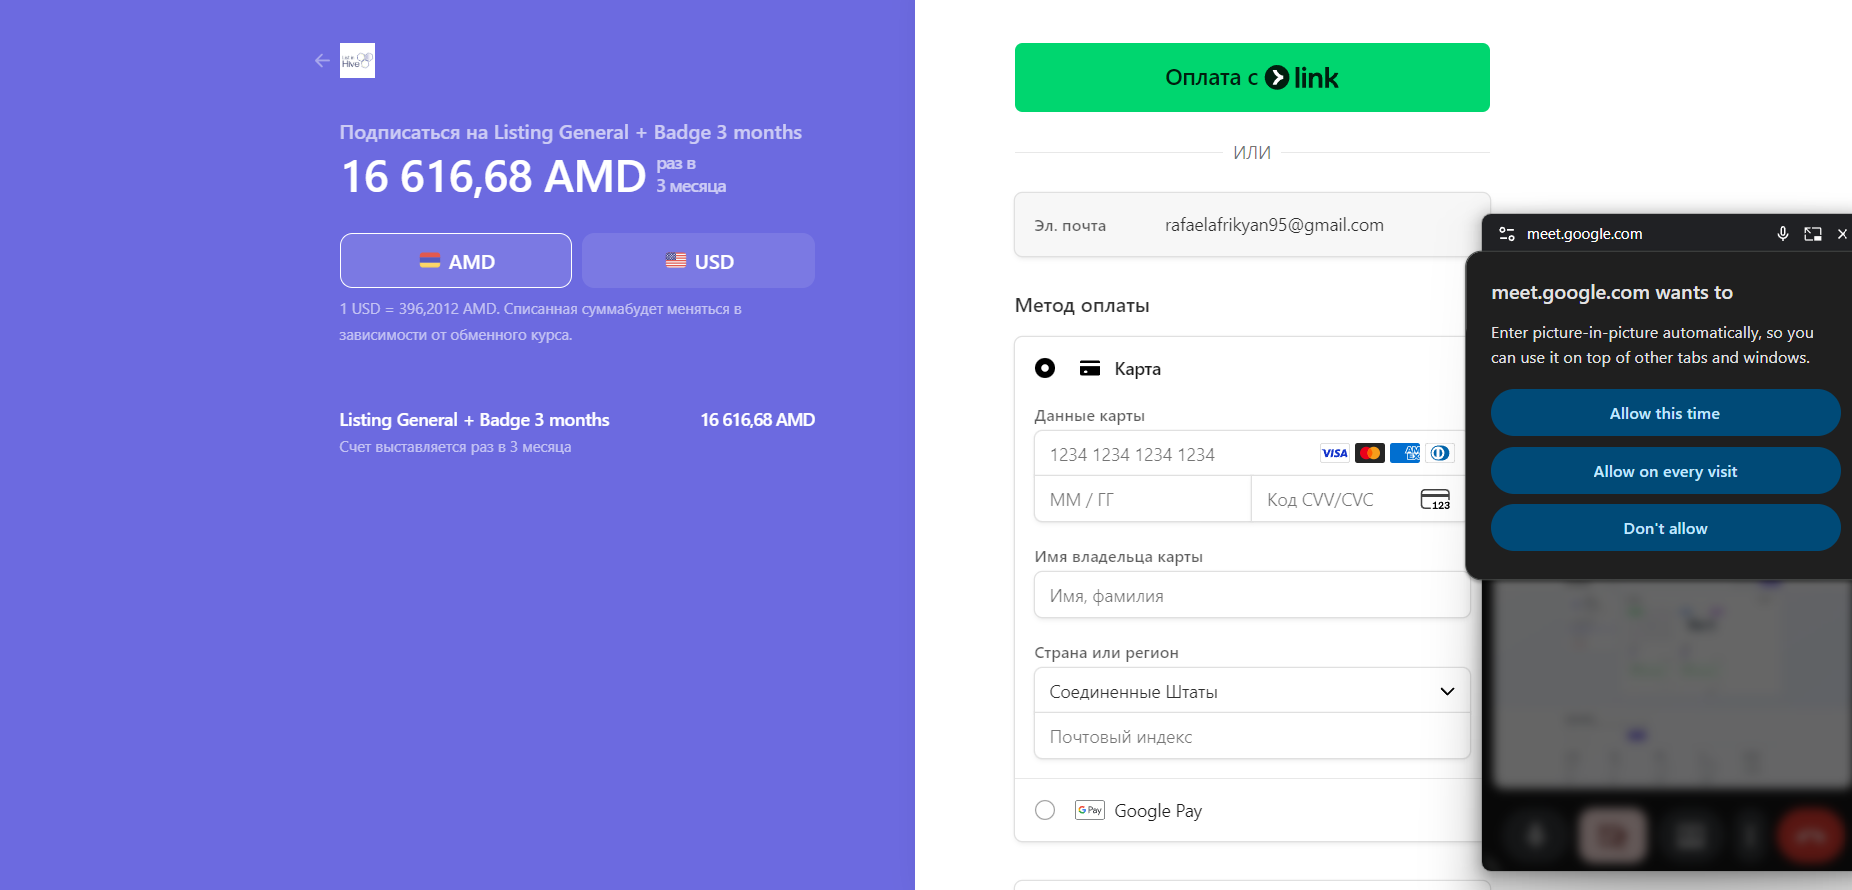Click the Mastercard logo in the card number field
1852x890 pixels.
point(1369,453)
